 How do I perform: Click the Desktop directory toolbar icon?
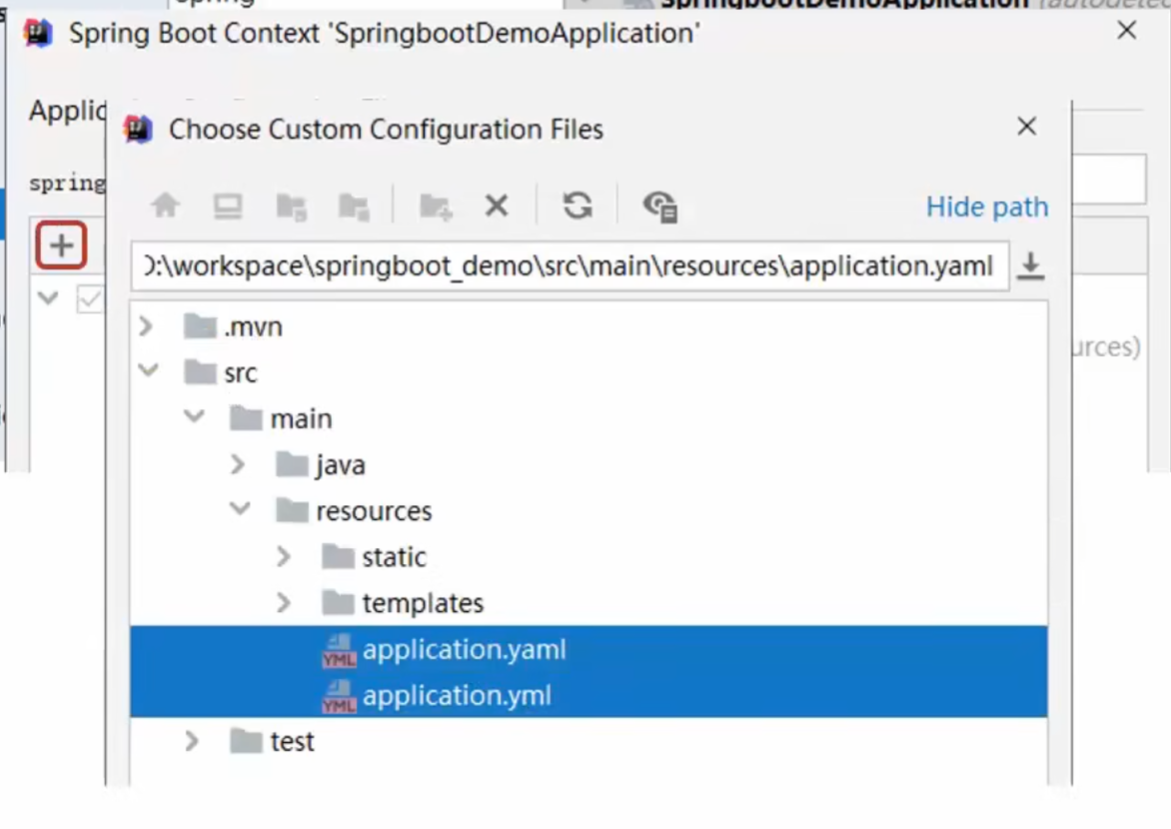[228, 205]
